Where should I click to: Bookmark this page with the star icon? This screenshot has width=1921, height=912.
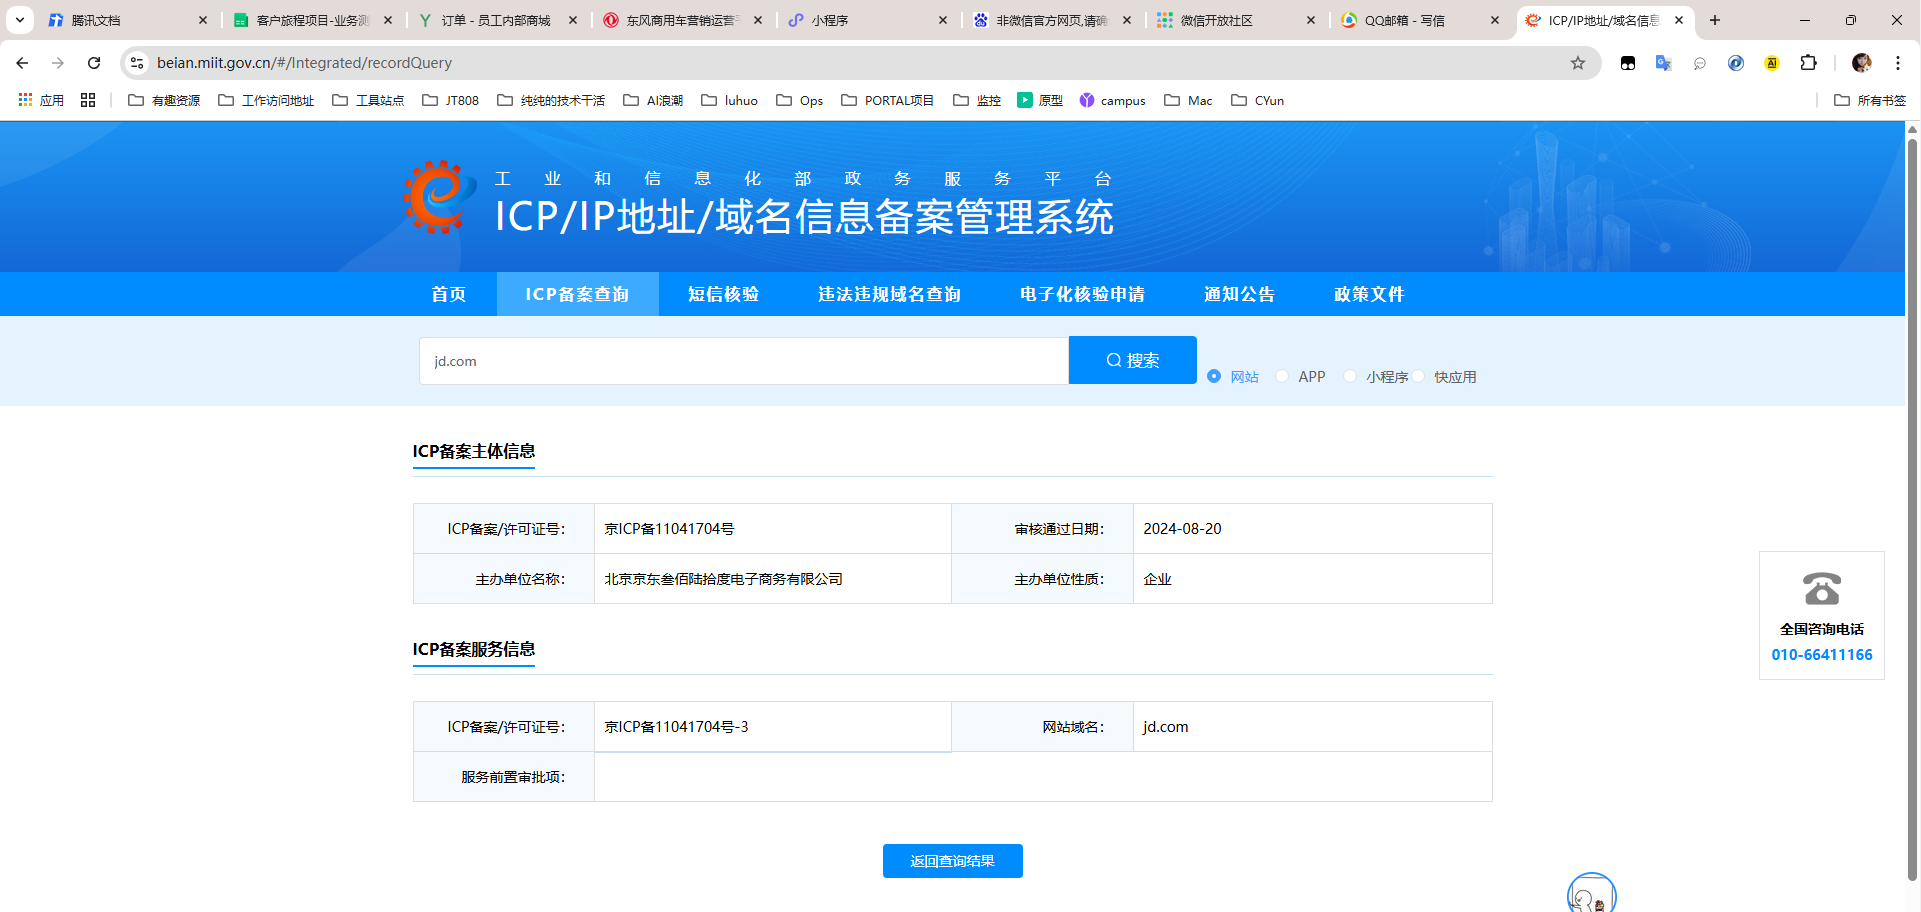(x=1578, y=63)
